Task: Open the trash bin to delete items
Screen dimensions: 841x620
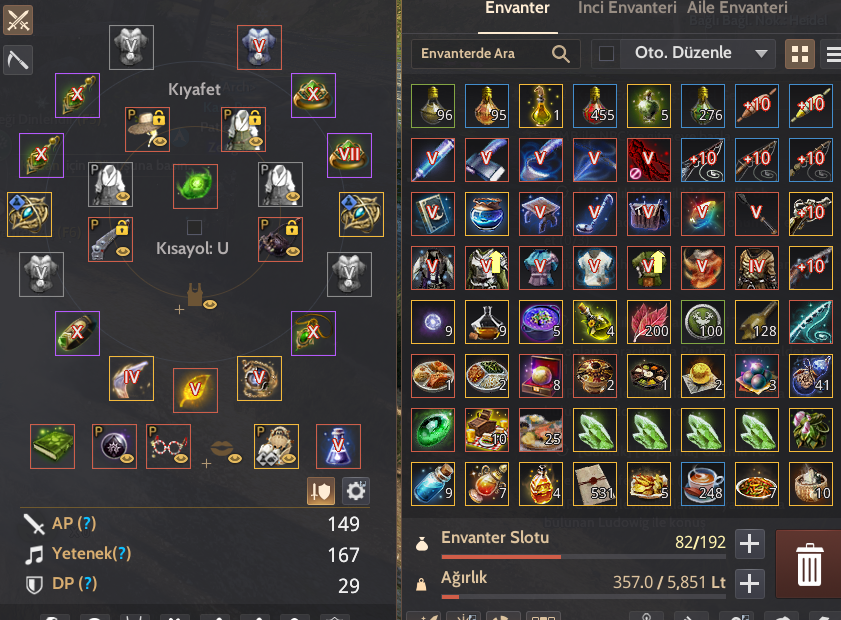Action: (808, 564)
